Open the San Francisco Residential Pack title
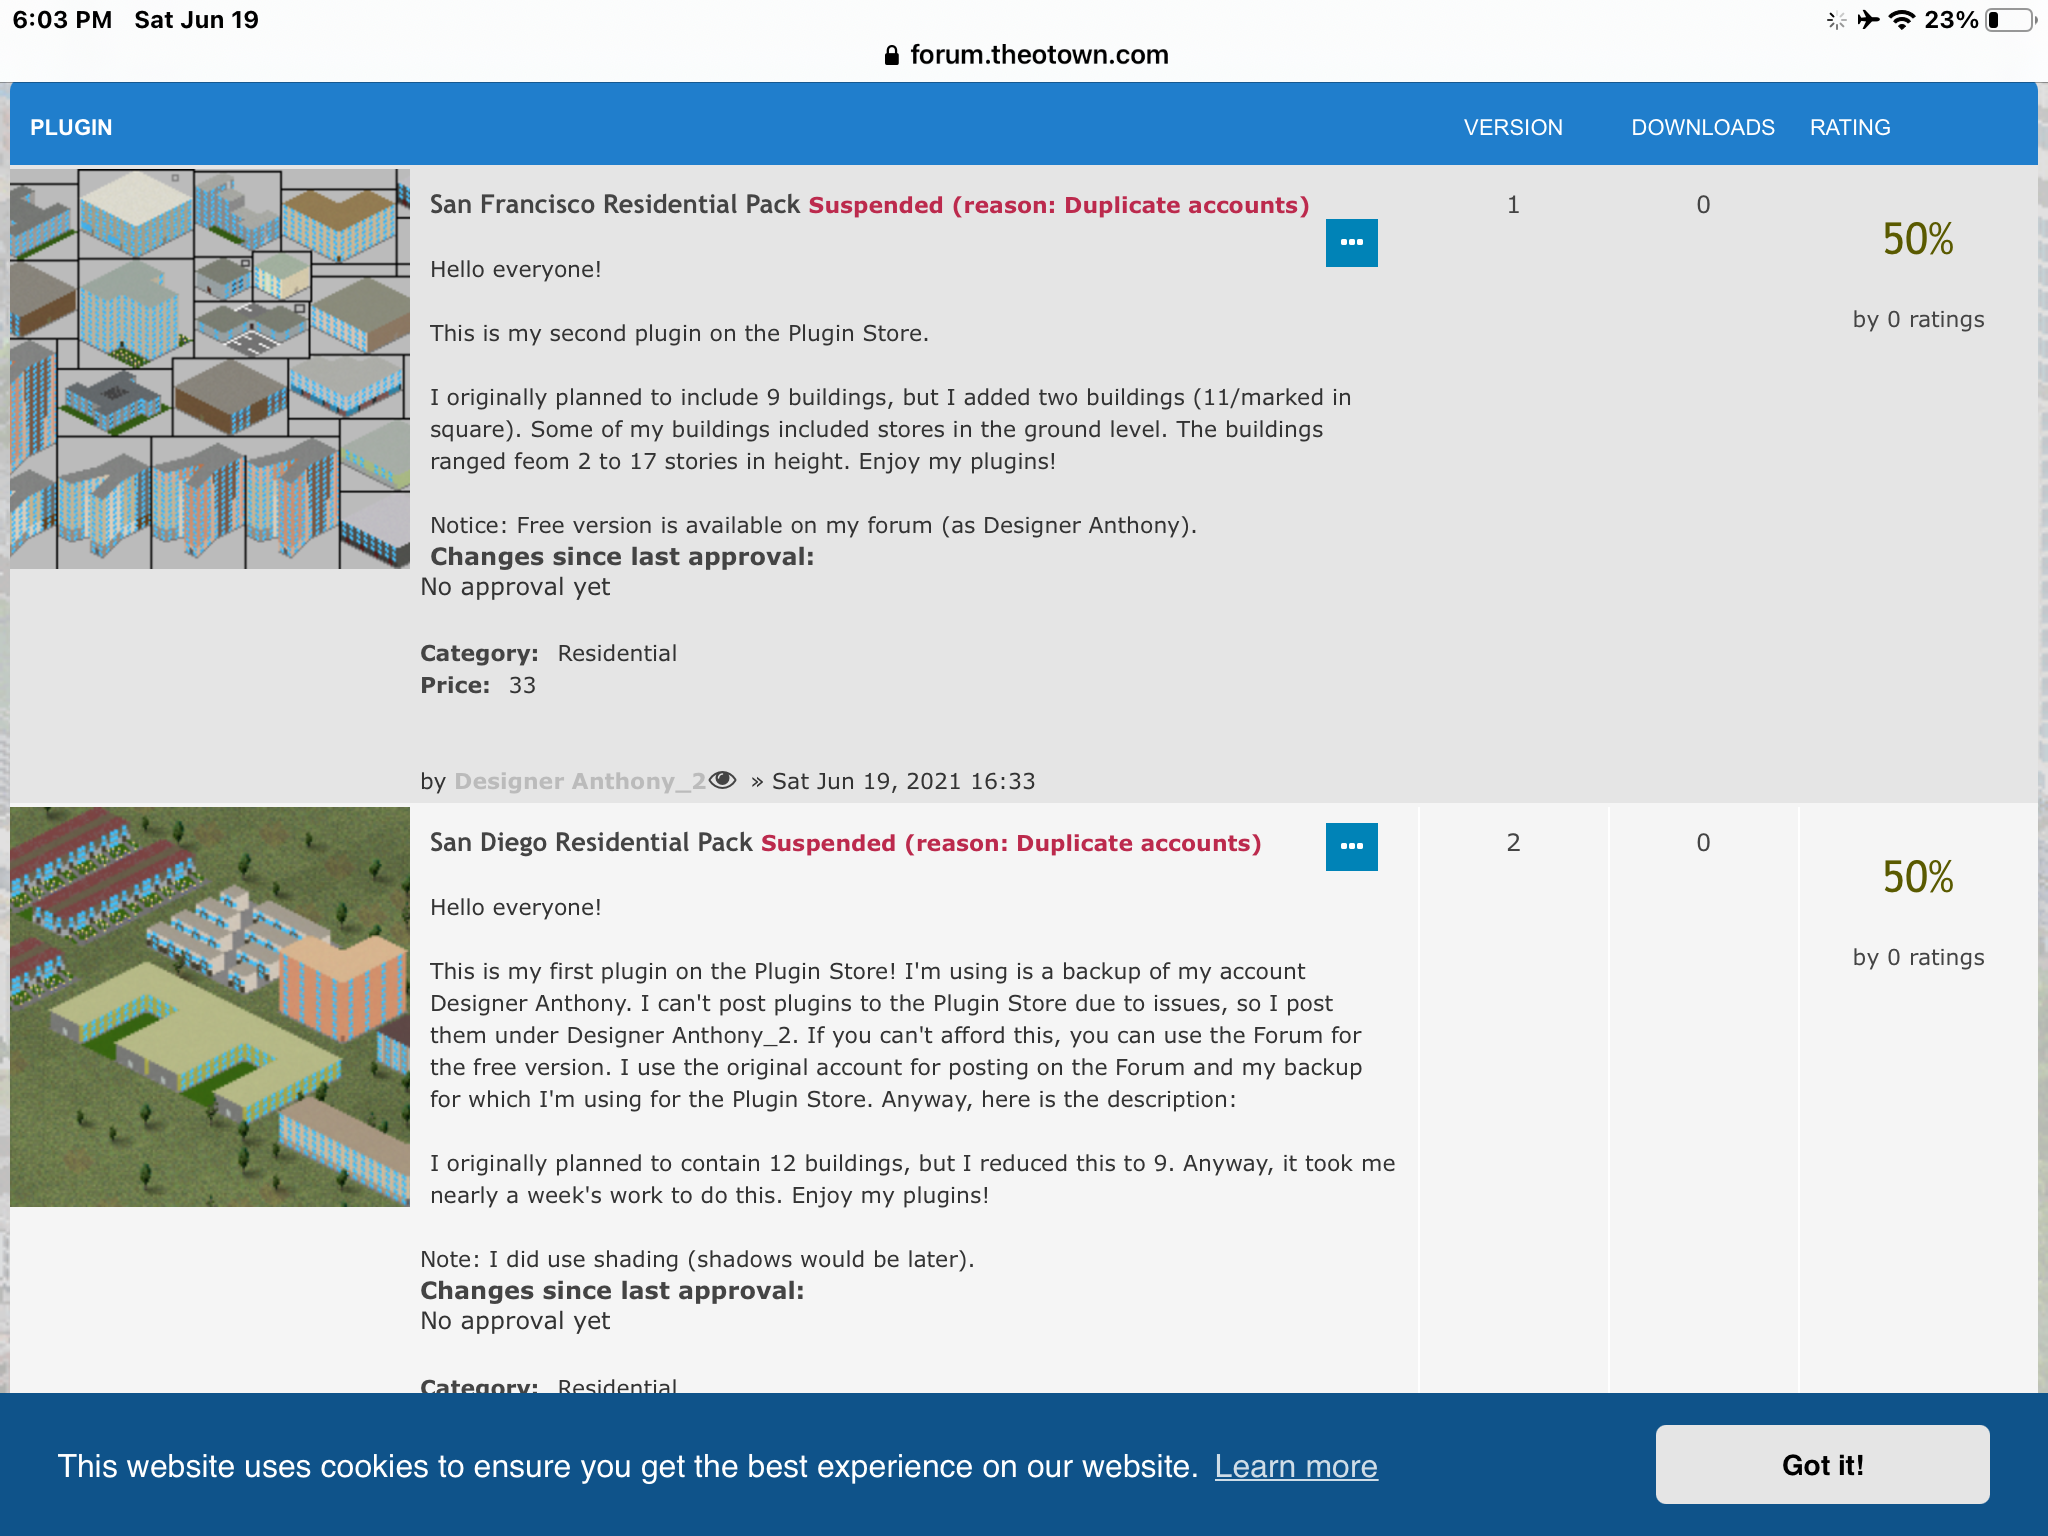This screenshot has width=2048, height=1536. point(614,204)
